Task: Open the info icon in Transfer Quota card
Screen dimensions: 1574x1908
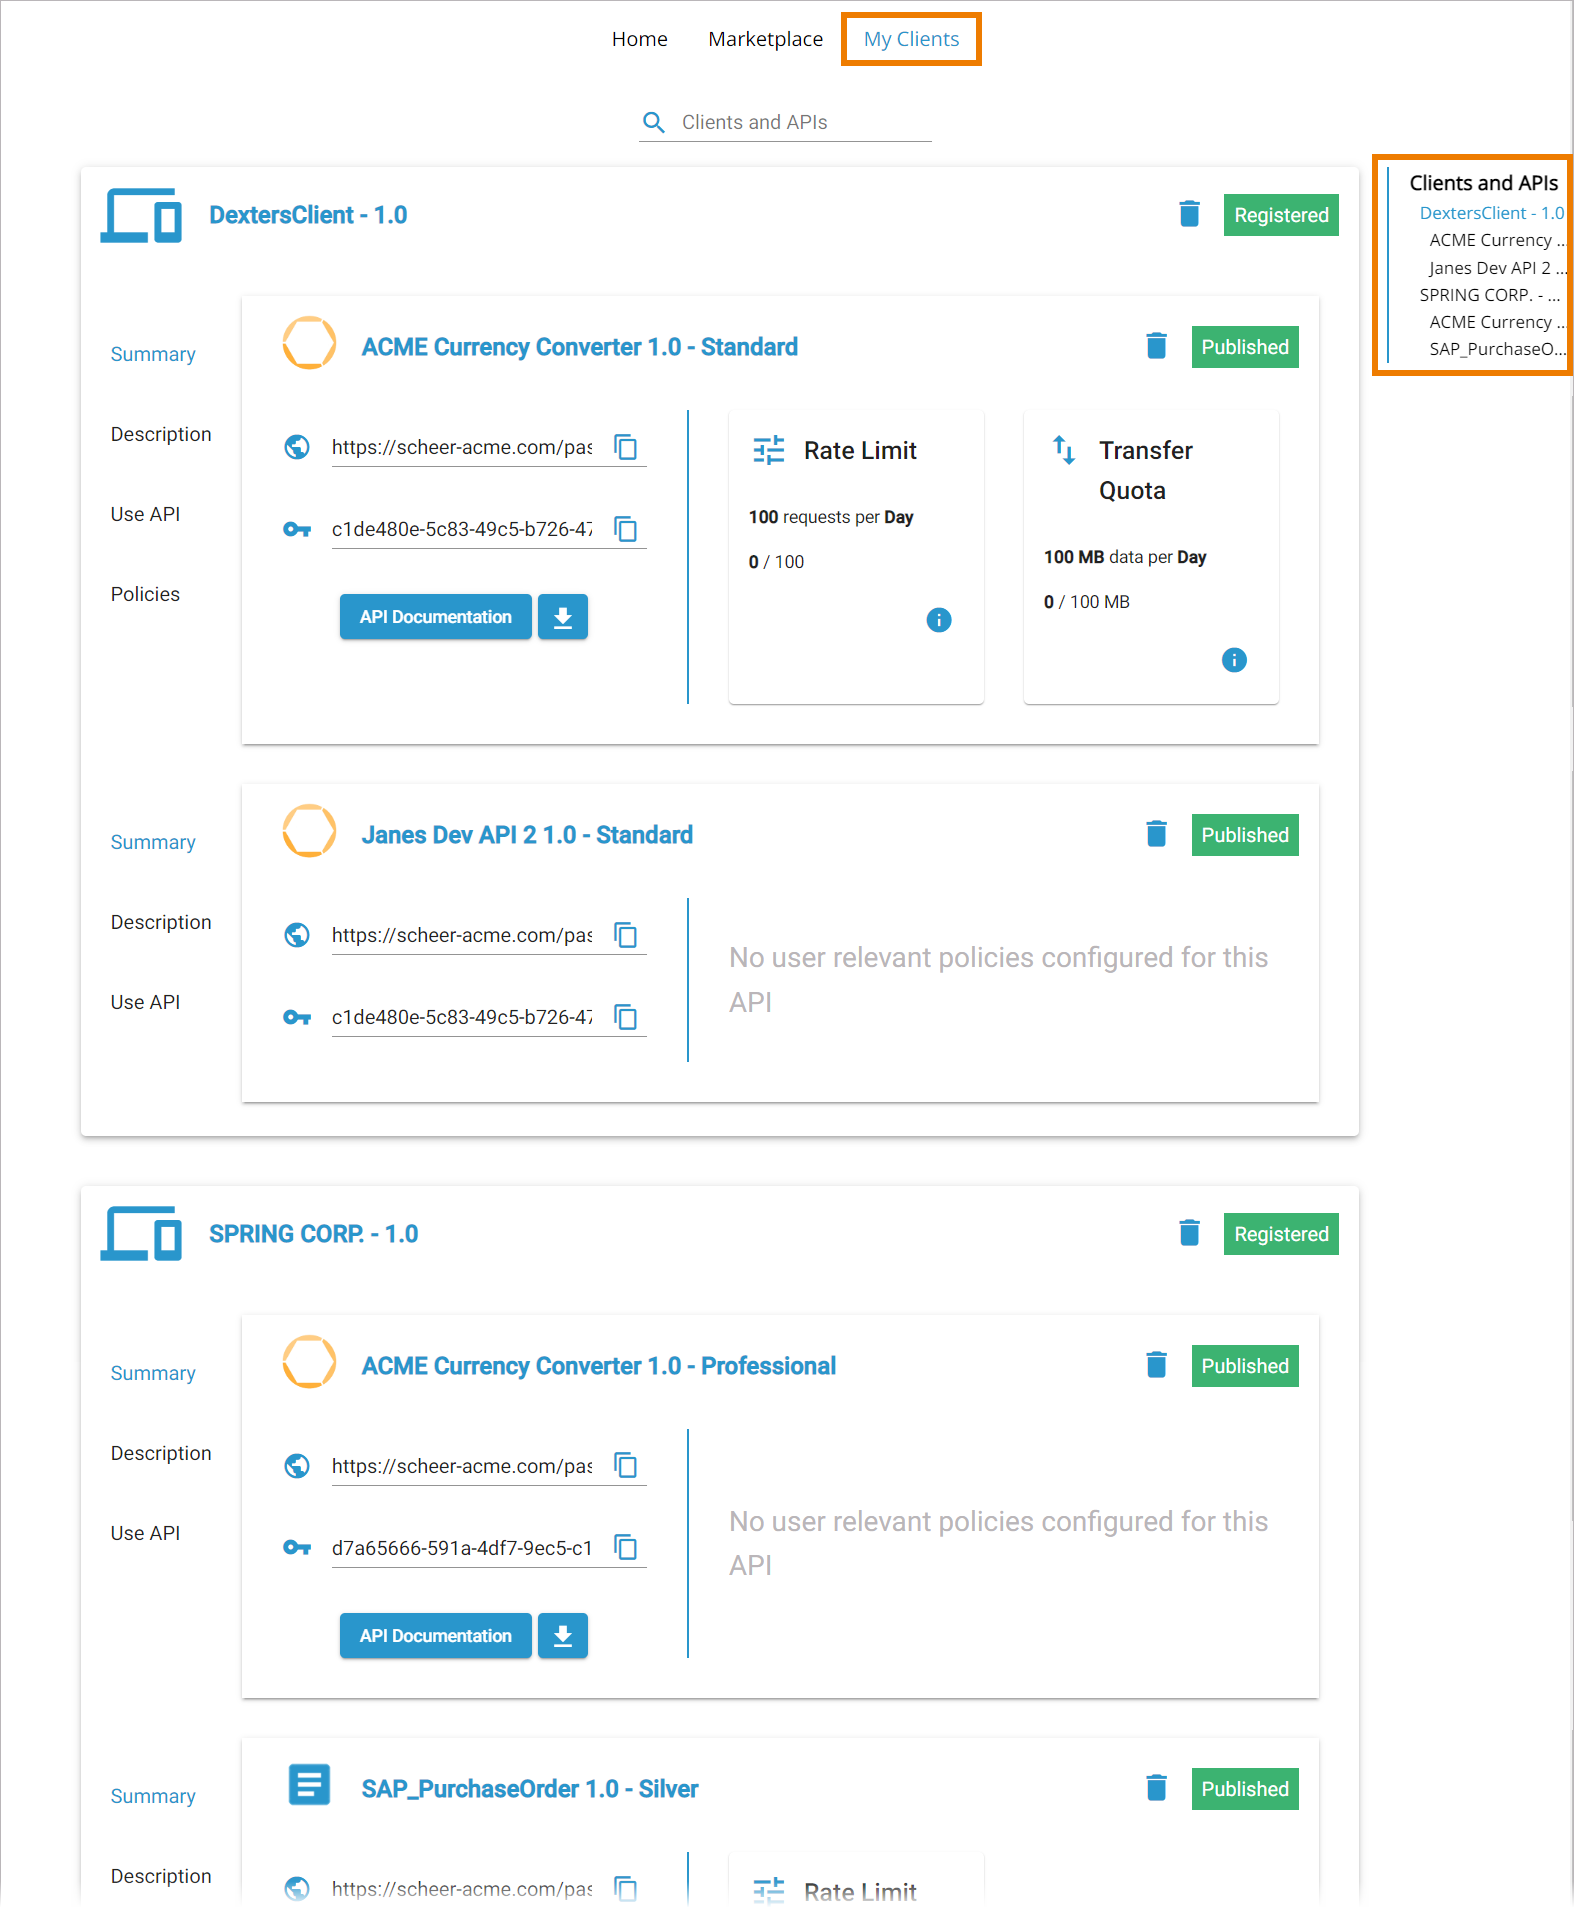Action: [1234, 660]
